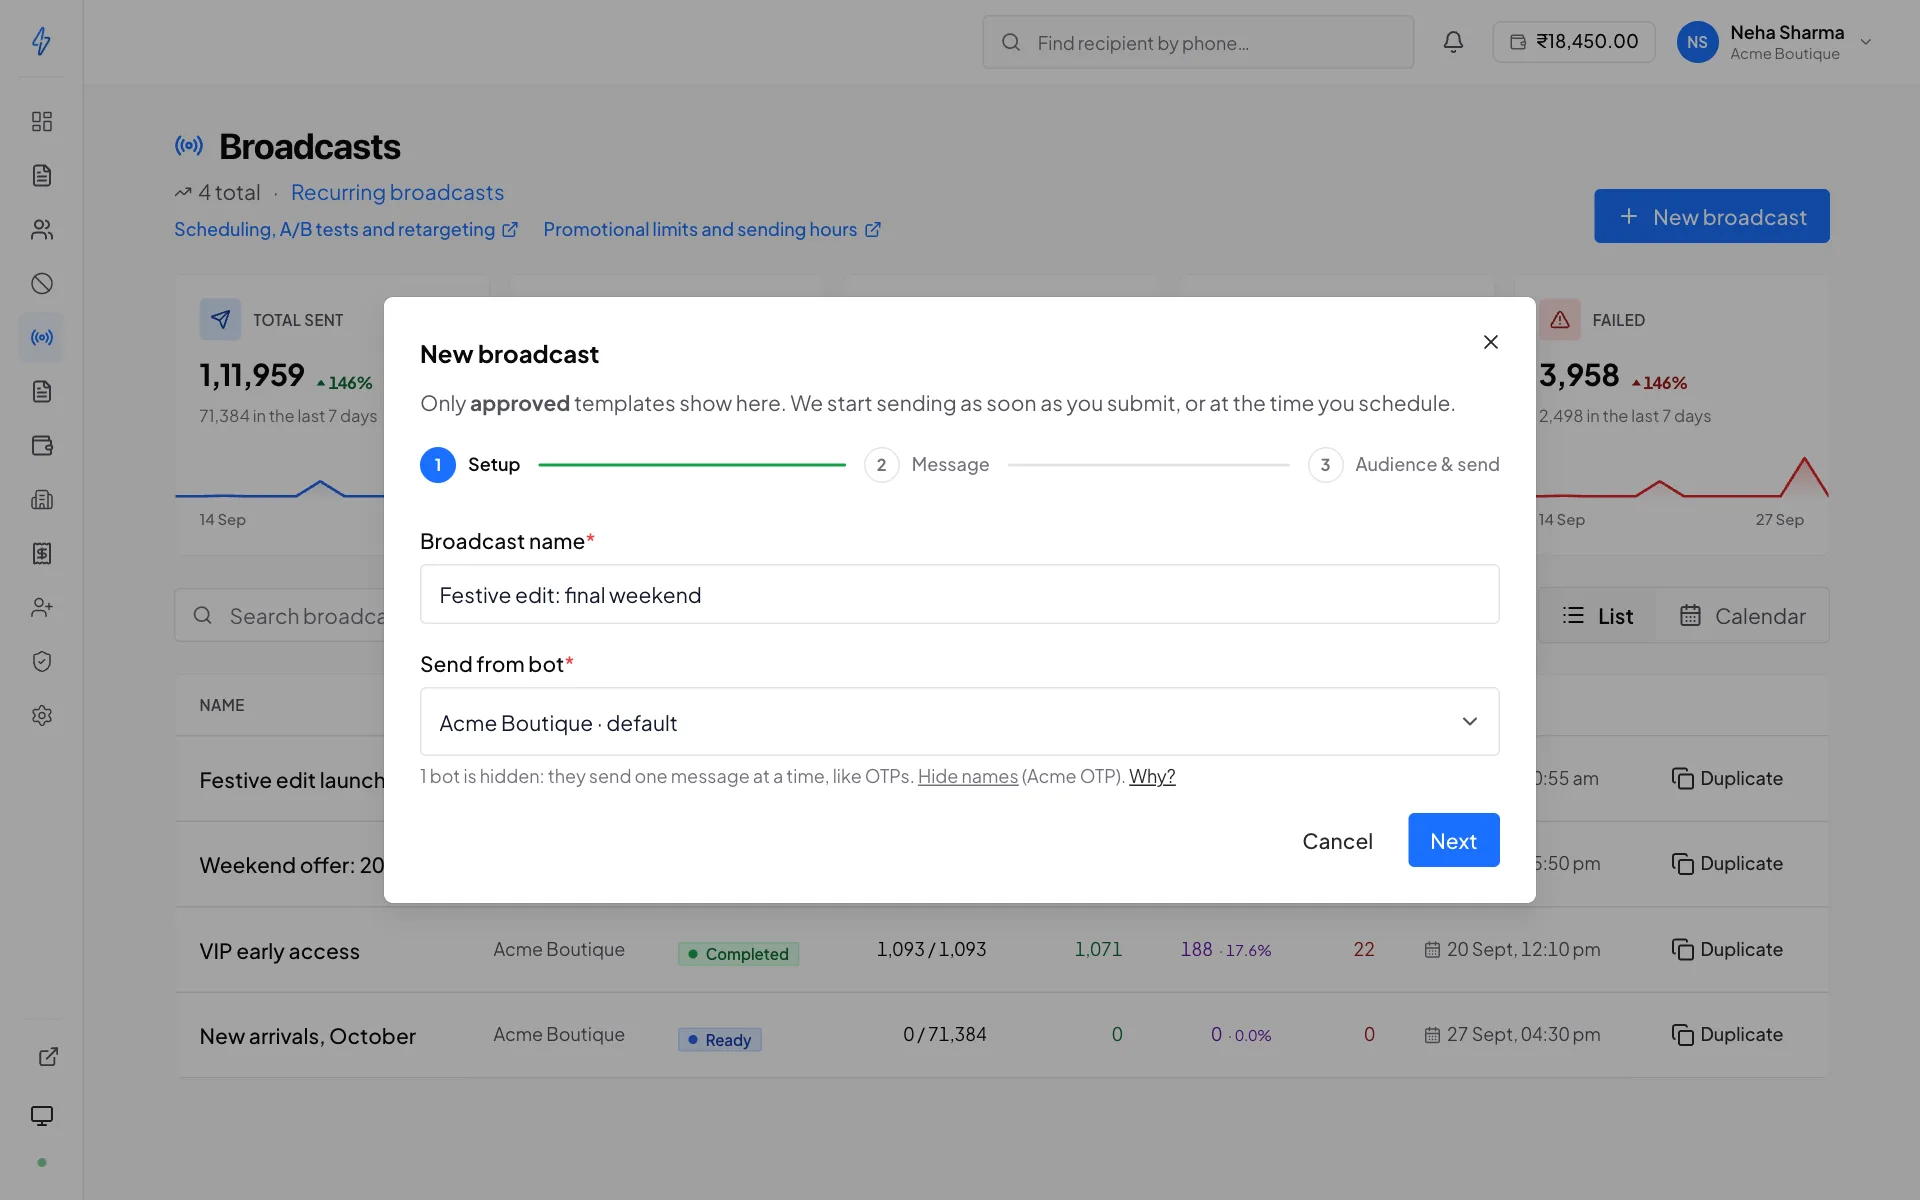Viewport: 1920px width, 1200px height.
Task: Go to step 2 Message
Action: click(x=927, y=464)
